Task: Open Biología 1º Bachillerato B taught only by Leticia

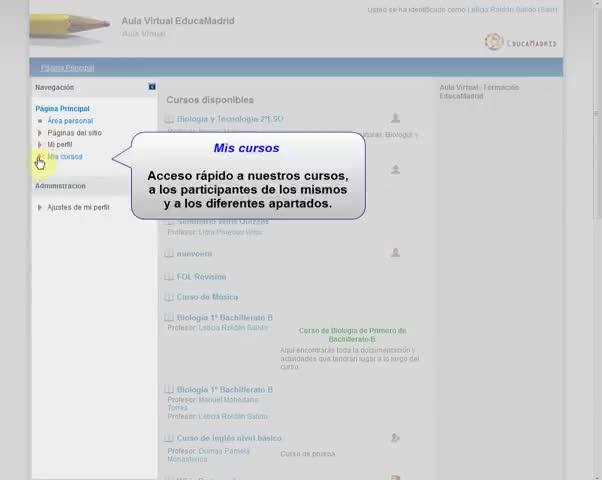Action: click(x=225, y=318)
